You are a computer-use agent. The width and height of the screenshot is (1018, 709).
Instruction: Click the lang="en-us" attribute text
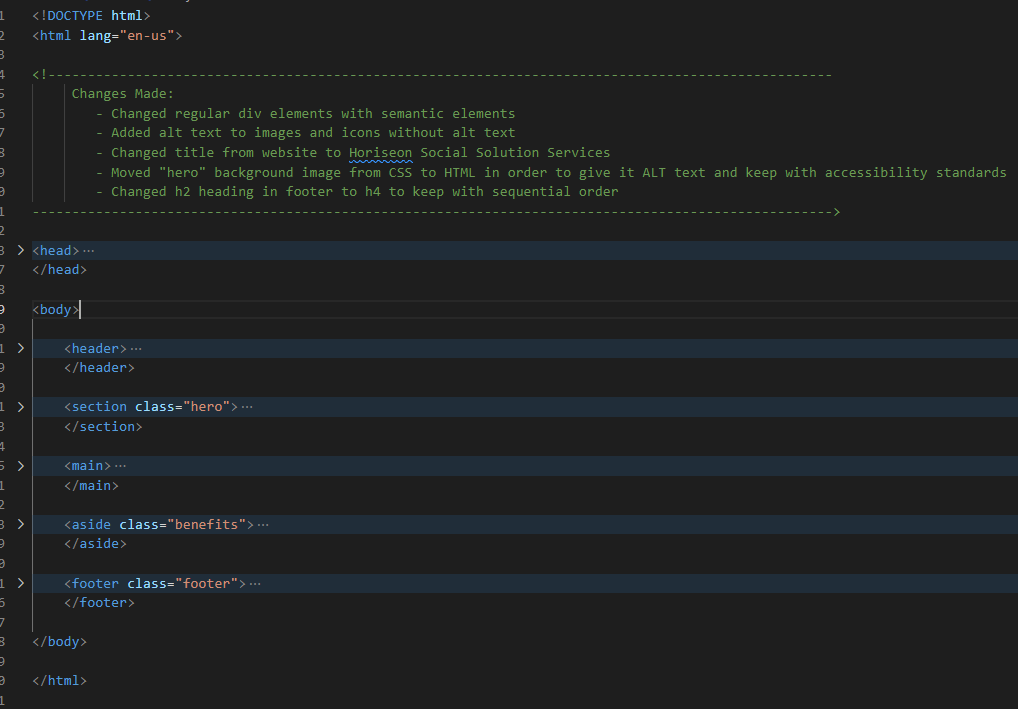(127, 36)
